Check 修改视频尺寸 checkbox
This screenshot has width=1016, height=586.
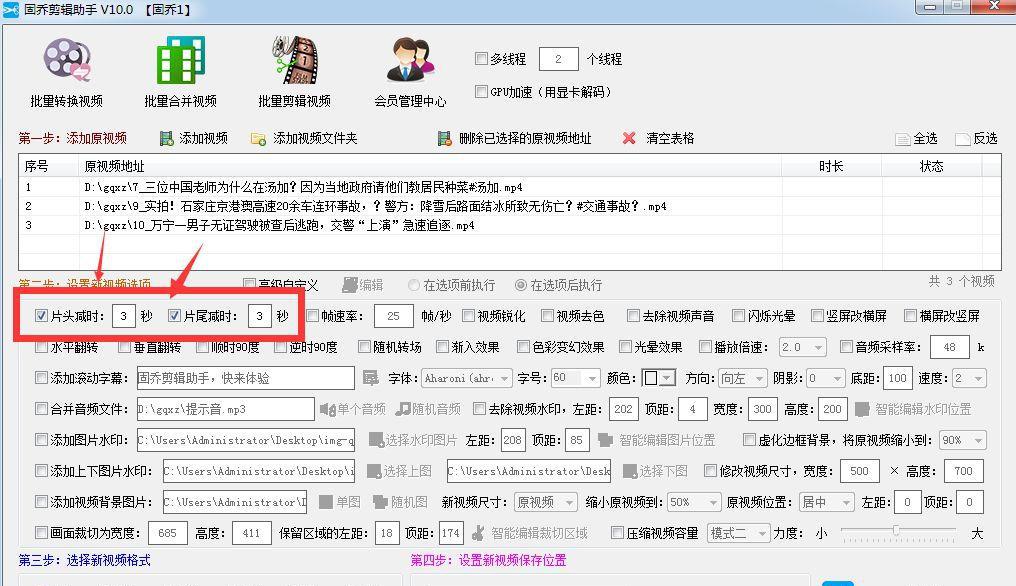(x=710, y=471)
